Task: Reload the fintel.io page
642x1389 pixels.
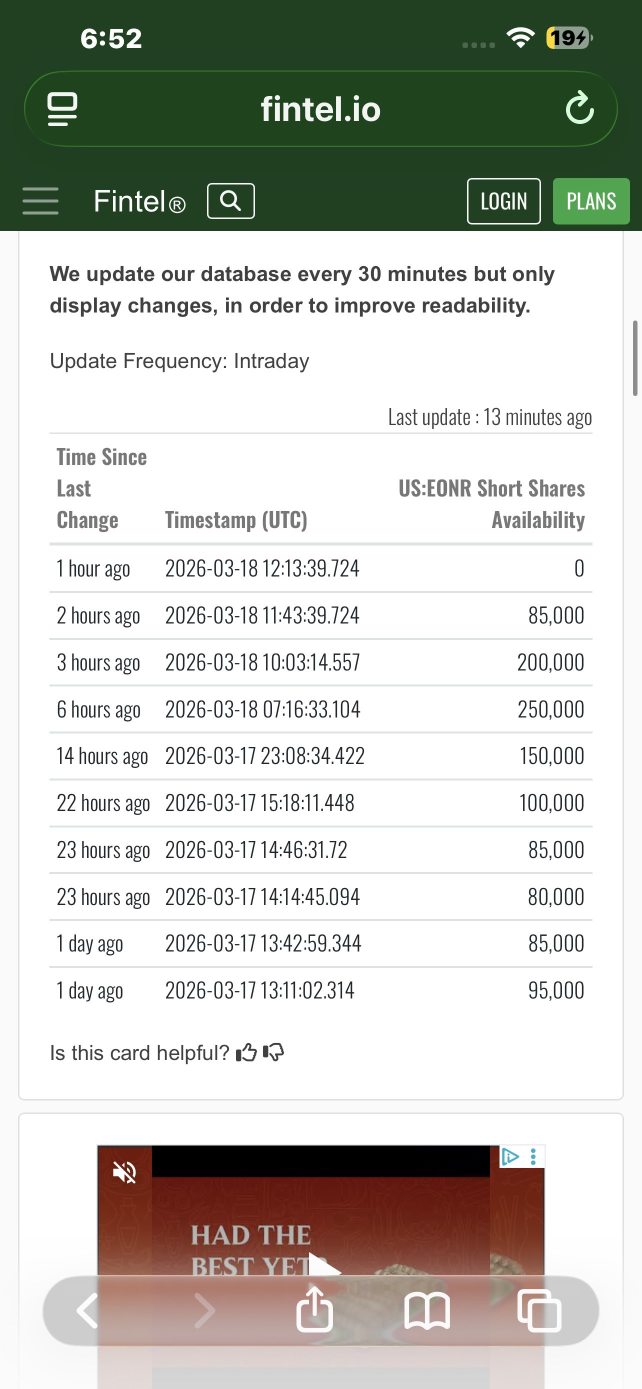Action: 580,109
